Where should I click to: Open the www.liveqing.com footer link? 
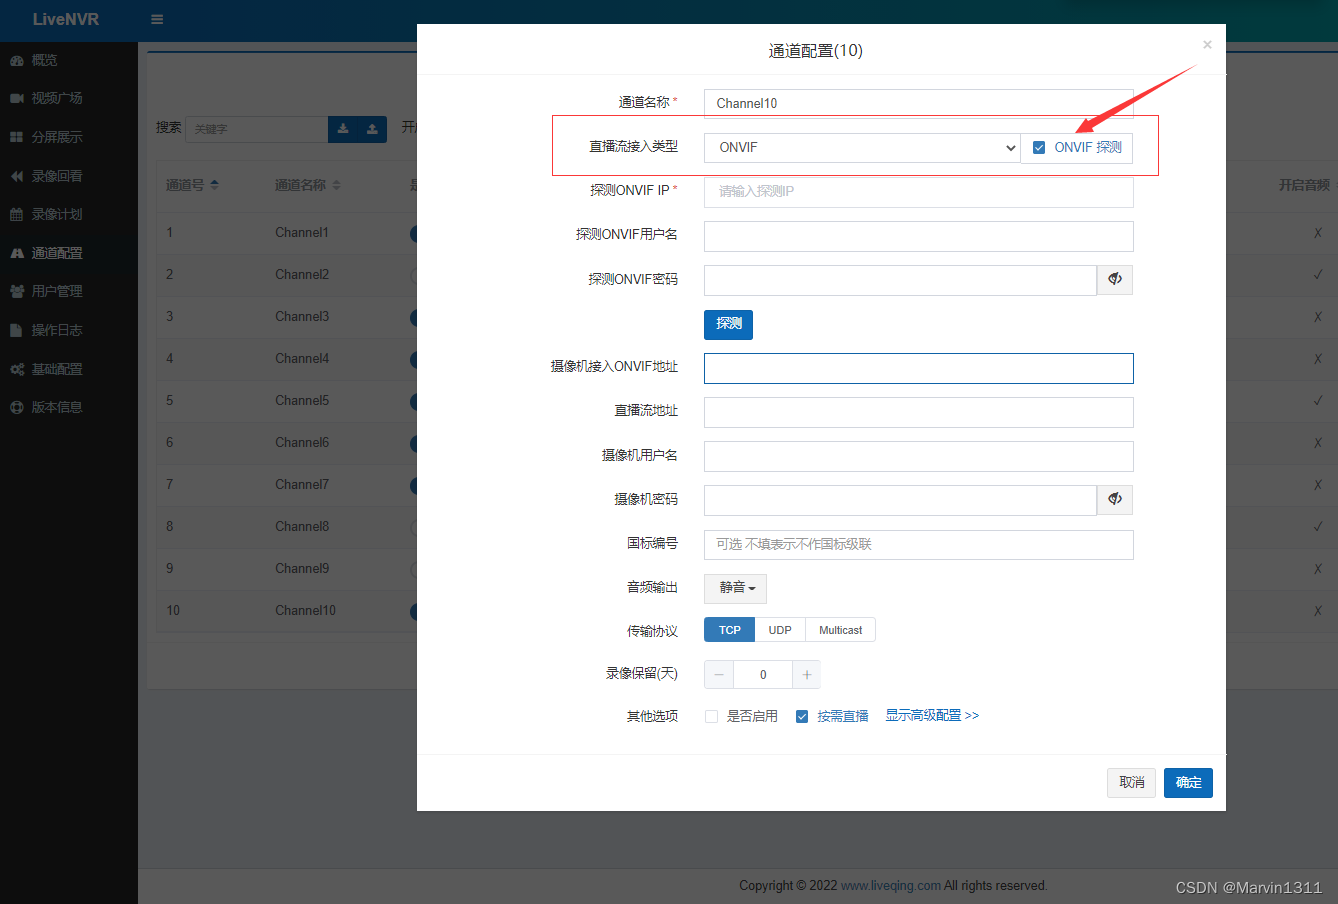(891, 886)
